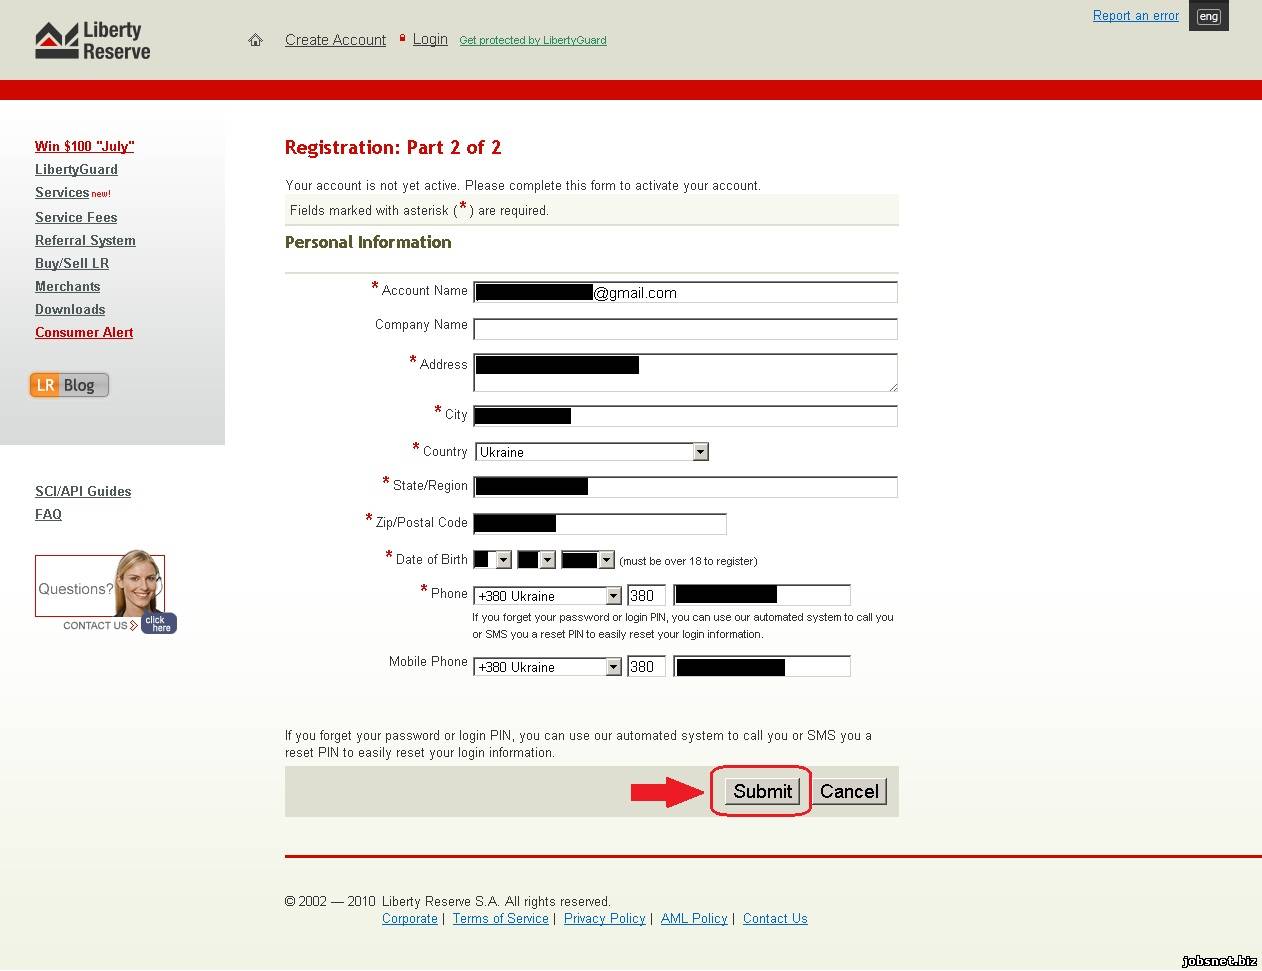The width and height of the screenshot is (1262, 971).
Task: Open the SCI/API Guides link
Action: point(83,491)
